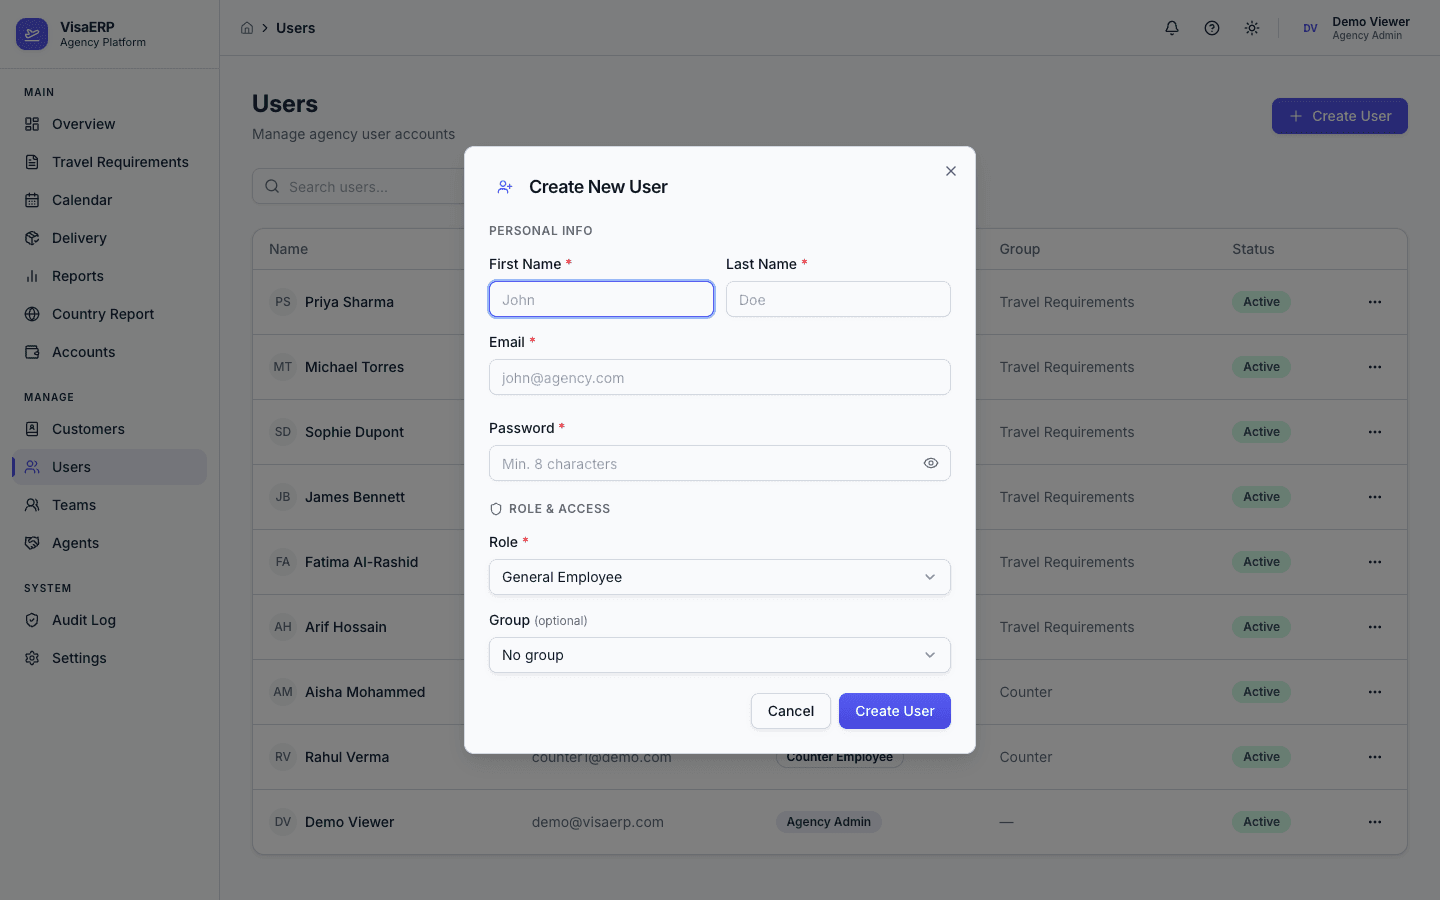The height and width of the screenshot is (900, 1440).
Task: Expand the Group dropdown showing No group
Action: click(x=719, y=655)
